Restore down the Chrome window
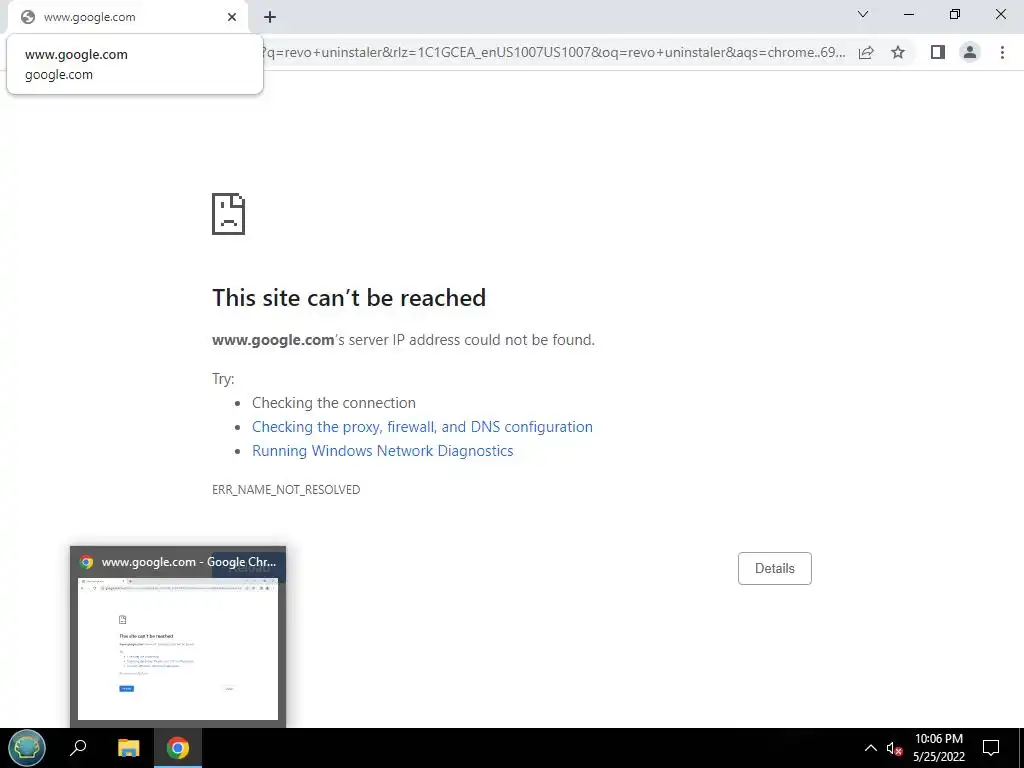The width and height of the screenshot is (1024, 768). click(955, 14)
